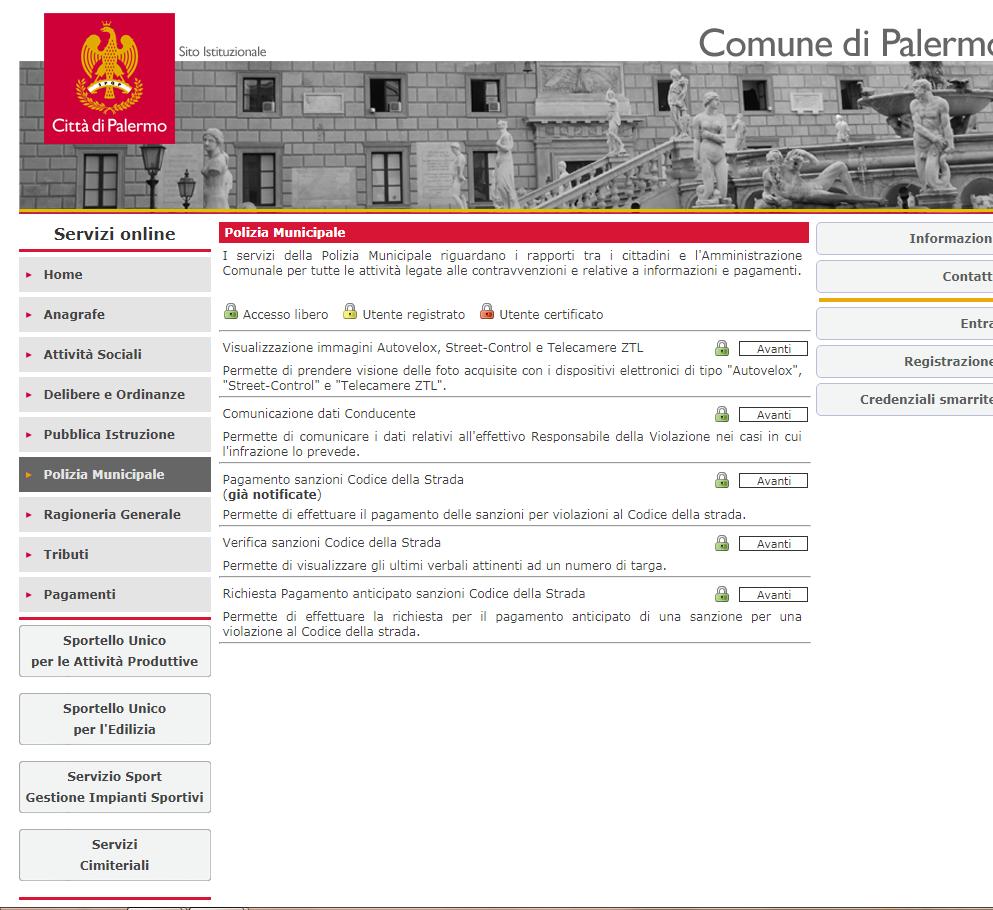Click the padlock next to Verifica sanzioni service
Screen dimensions: 993x910
721,543
